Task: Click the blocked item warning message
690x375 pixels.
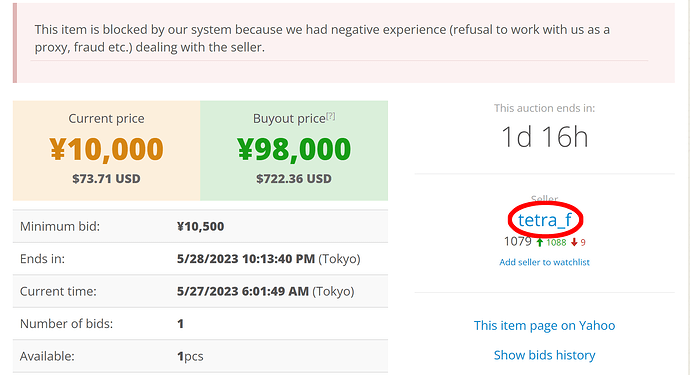Action: (322, 38)
